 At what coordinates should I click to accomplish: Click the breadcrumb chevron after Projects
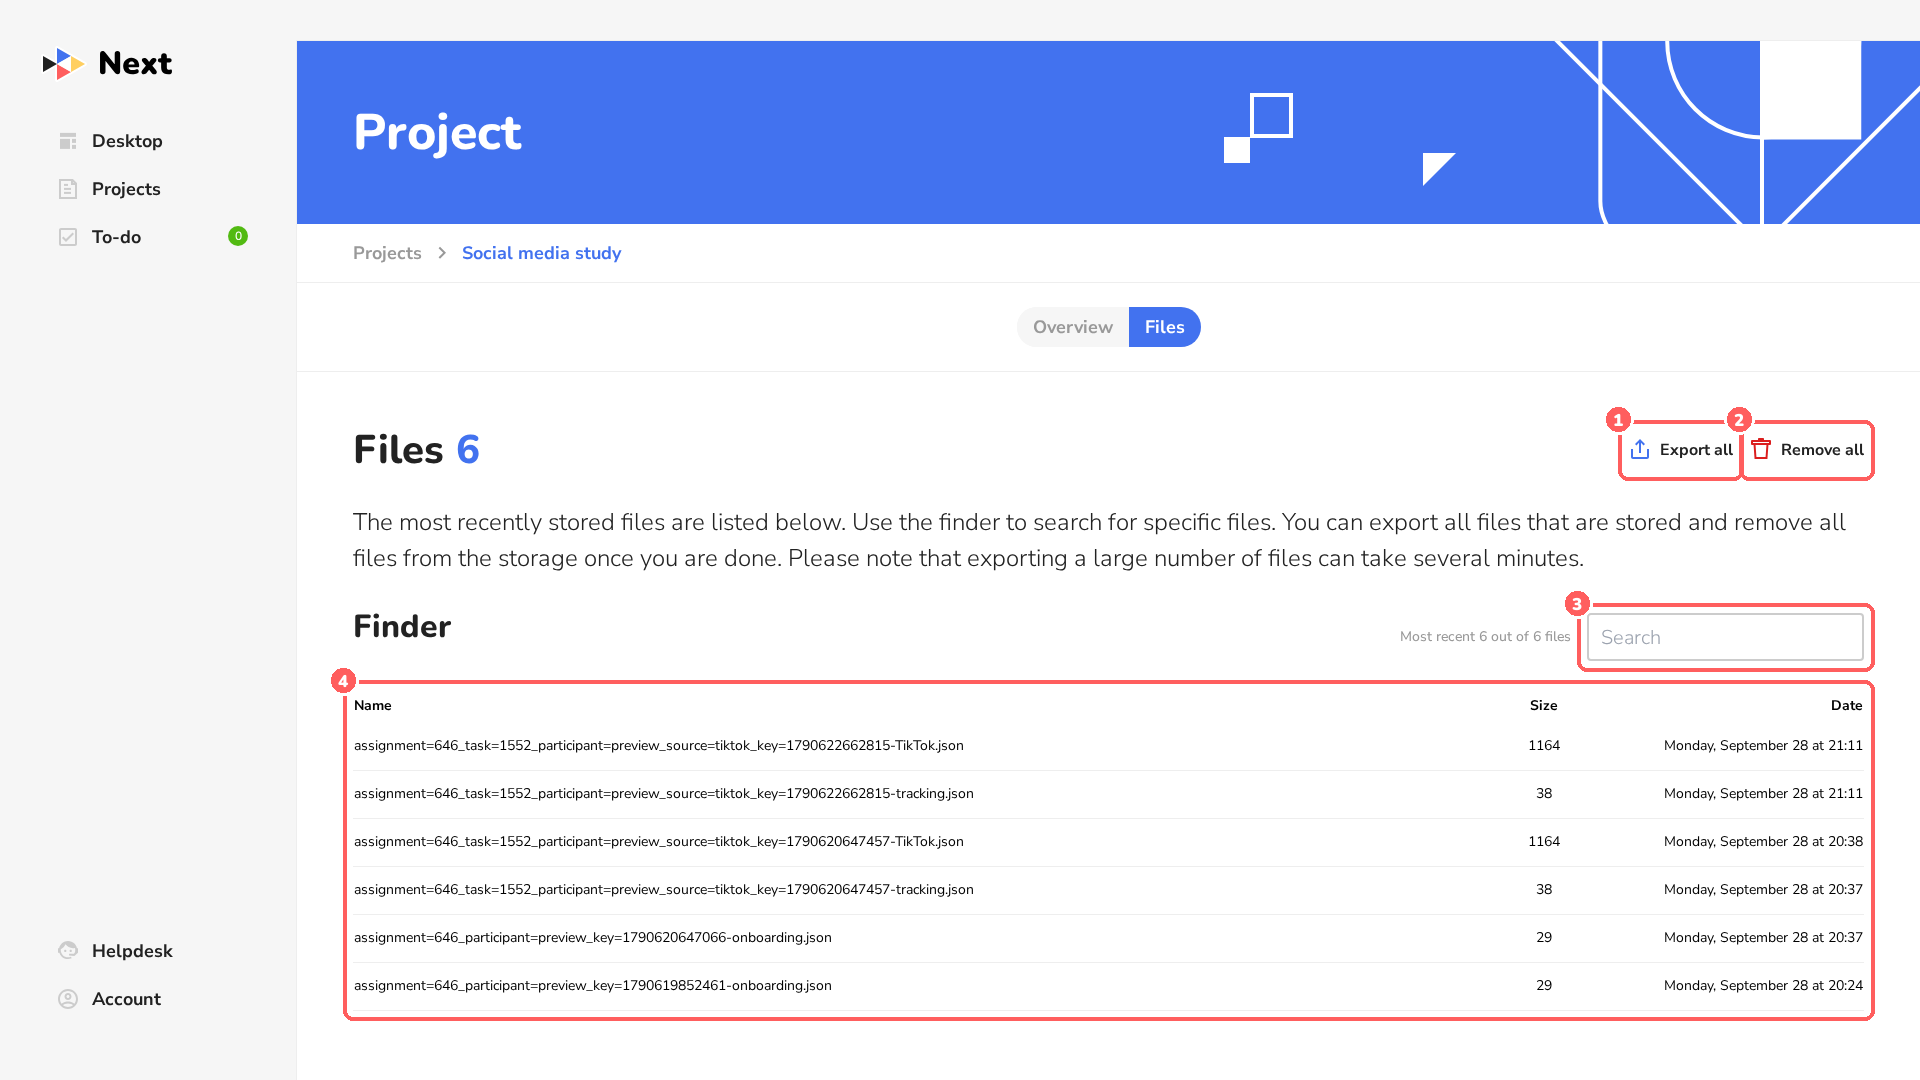pyautogui.click(x=442, y=253)
